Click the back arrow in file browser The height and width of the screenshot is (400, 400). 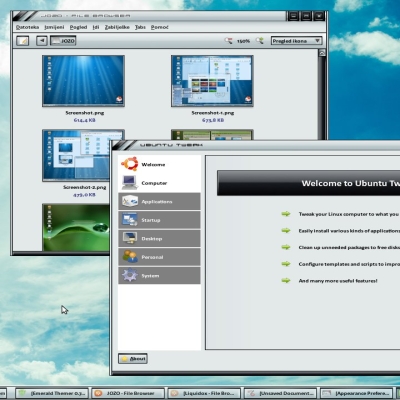click(42, 41)
